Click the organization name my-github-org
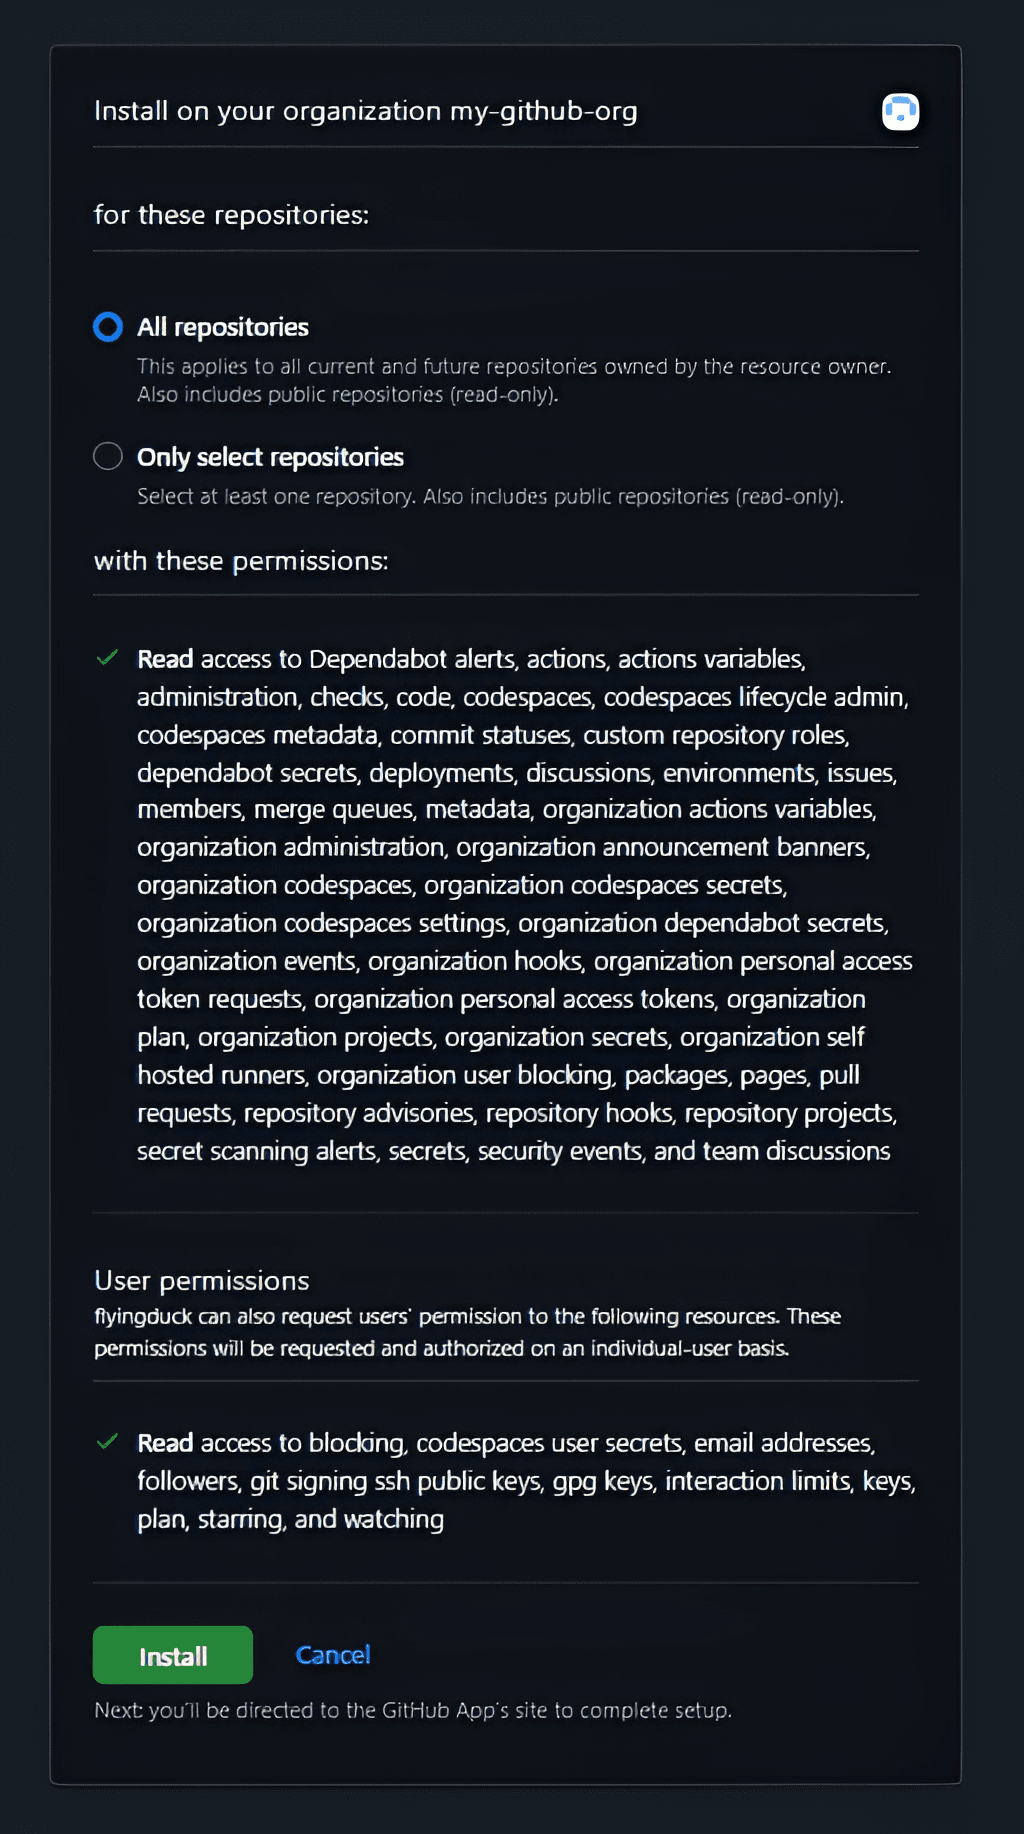This screenshot has width=1024, height=1834. point(544,111)
